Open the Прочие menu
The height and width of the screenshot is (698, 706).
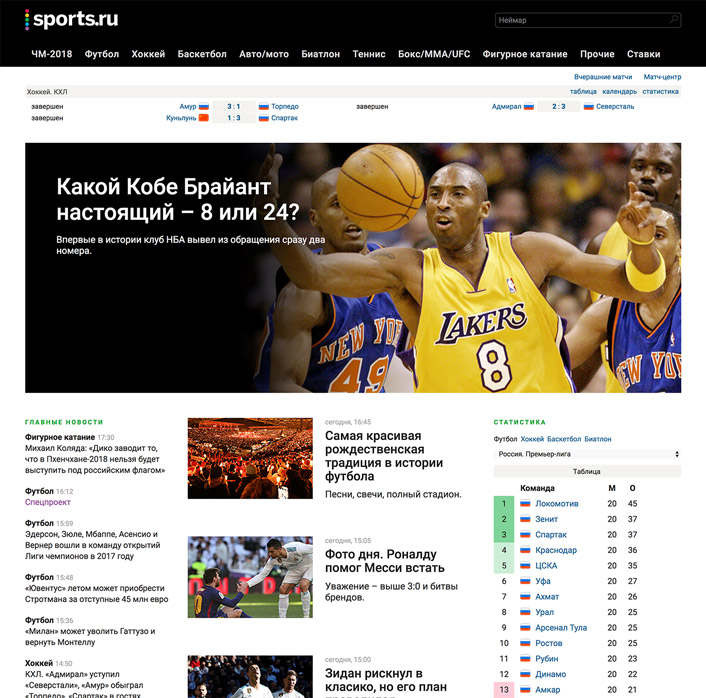[x=597, y=54]
